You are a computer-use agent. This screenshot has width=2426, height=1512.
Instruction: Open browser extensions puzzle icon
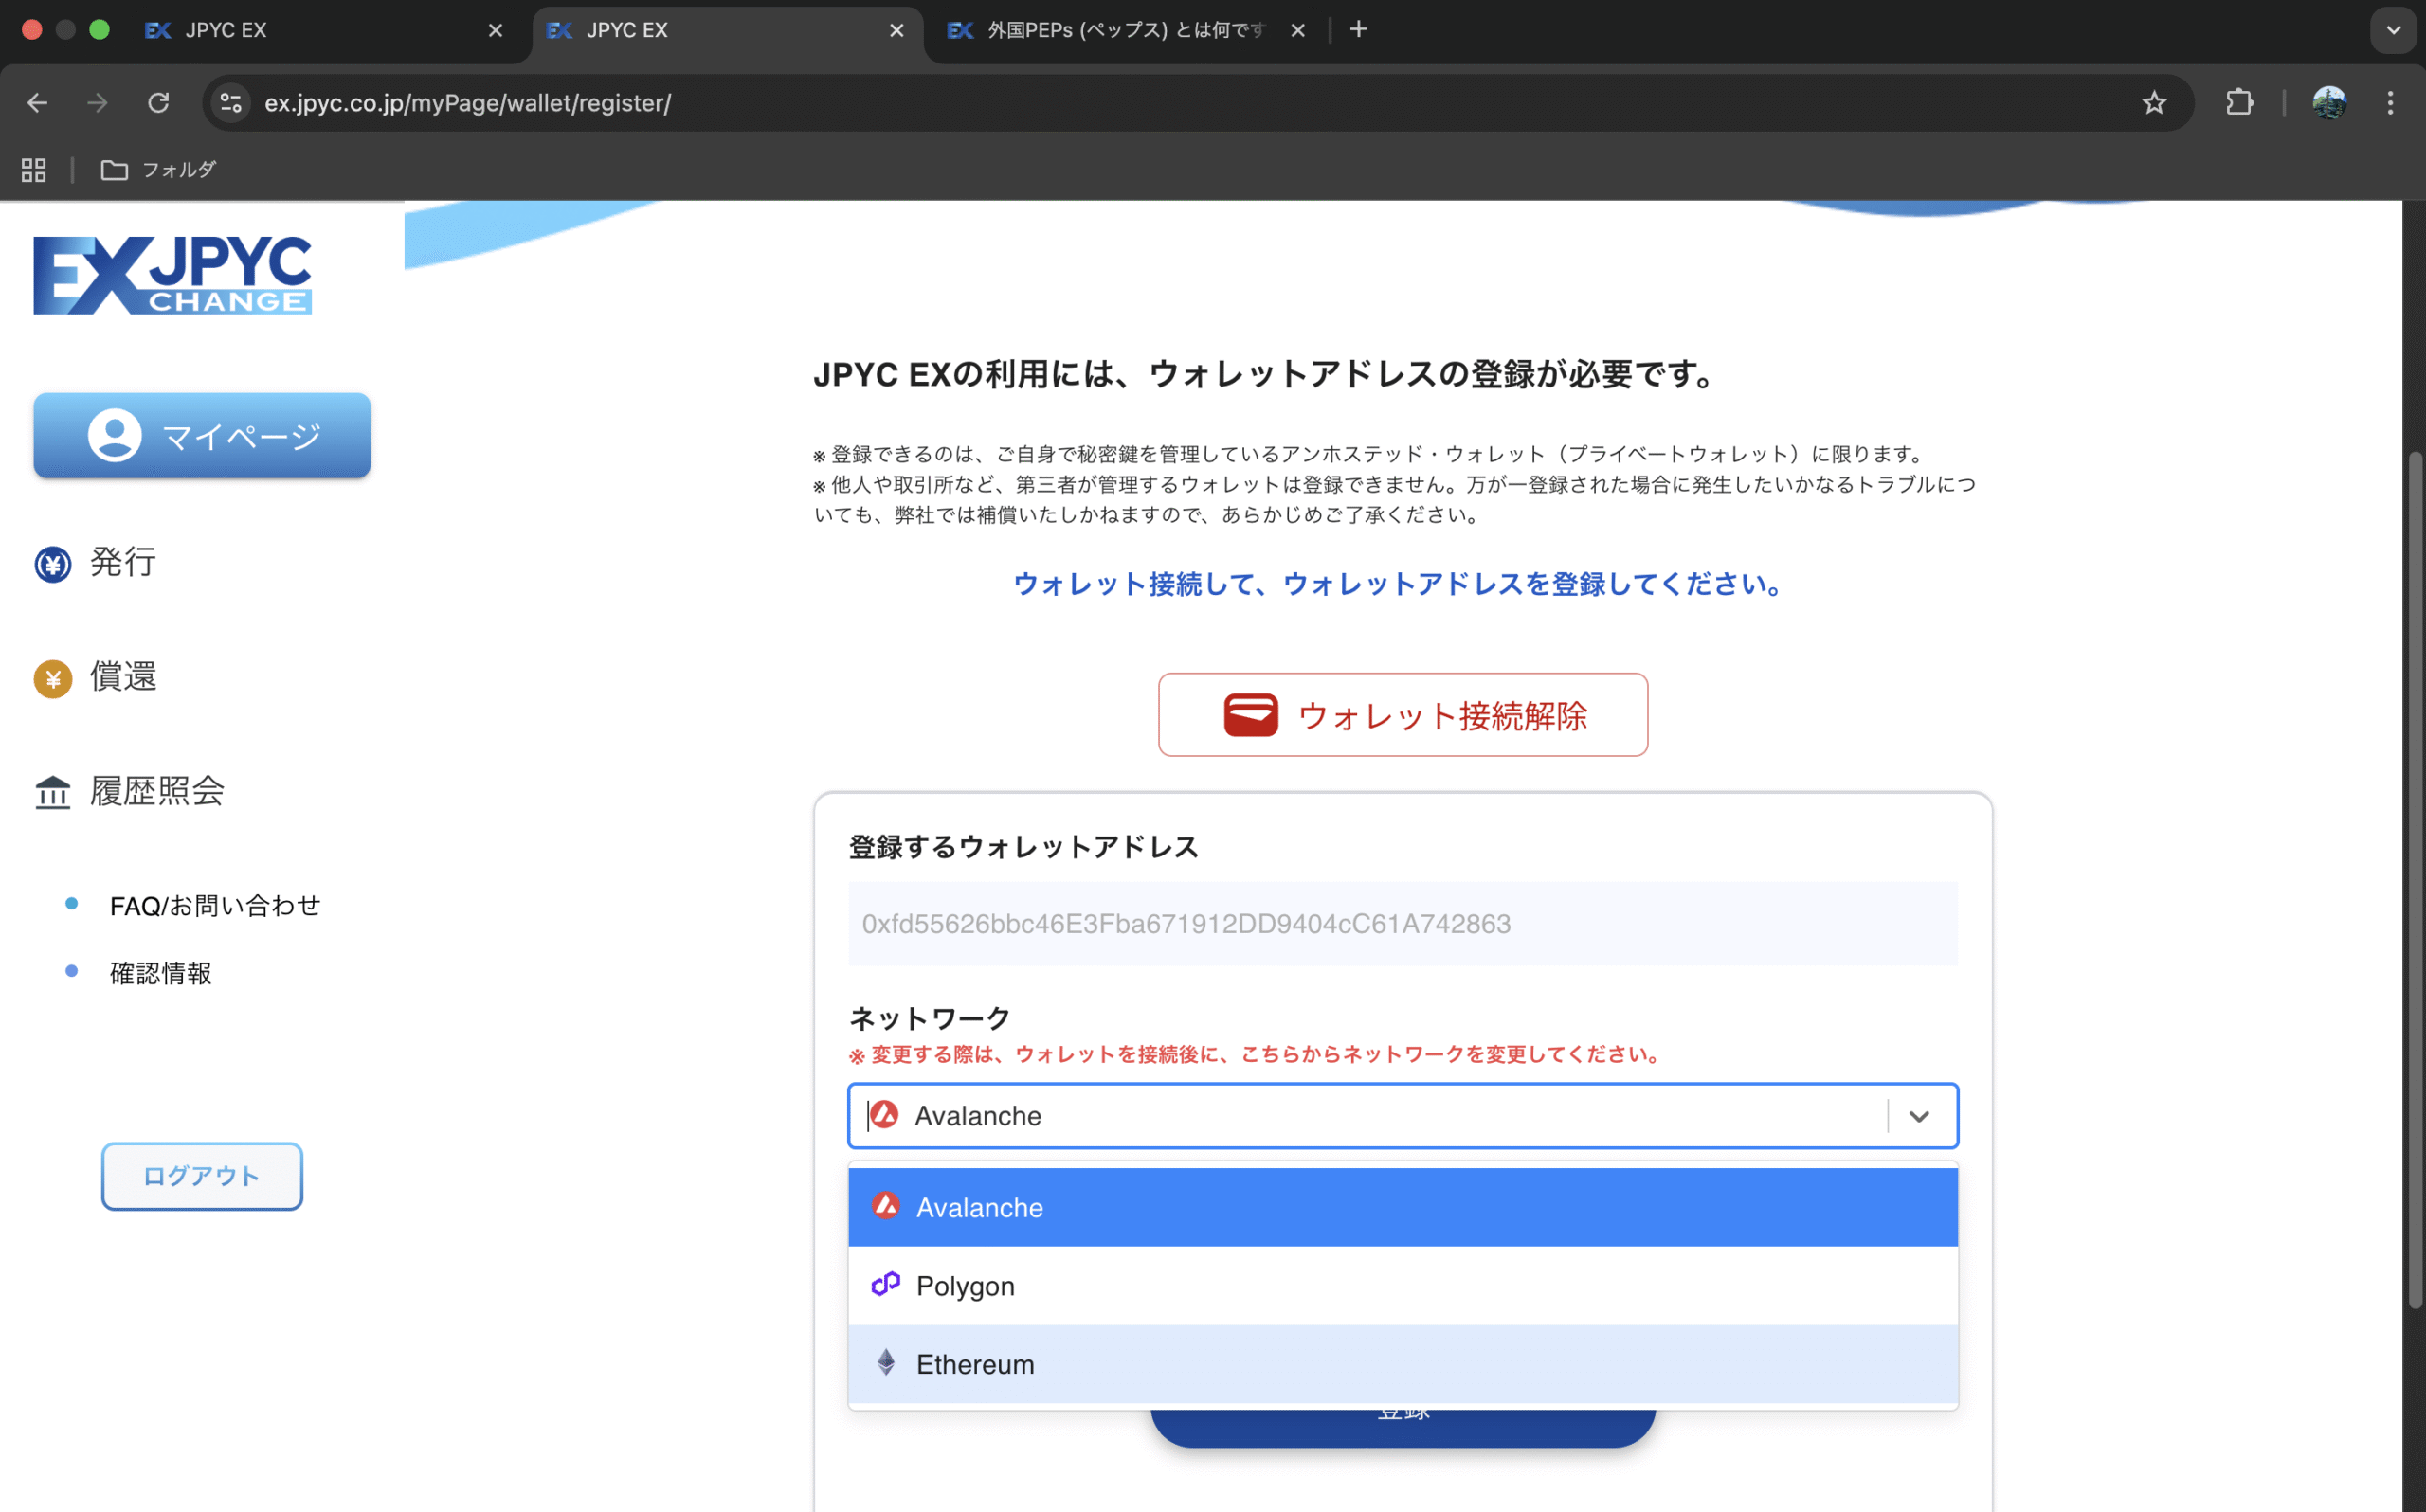coord(2239,103)
